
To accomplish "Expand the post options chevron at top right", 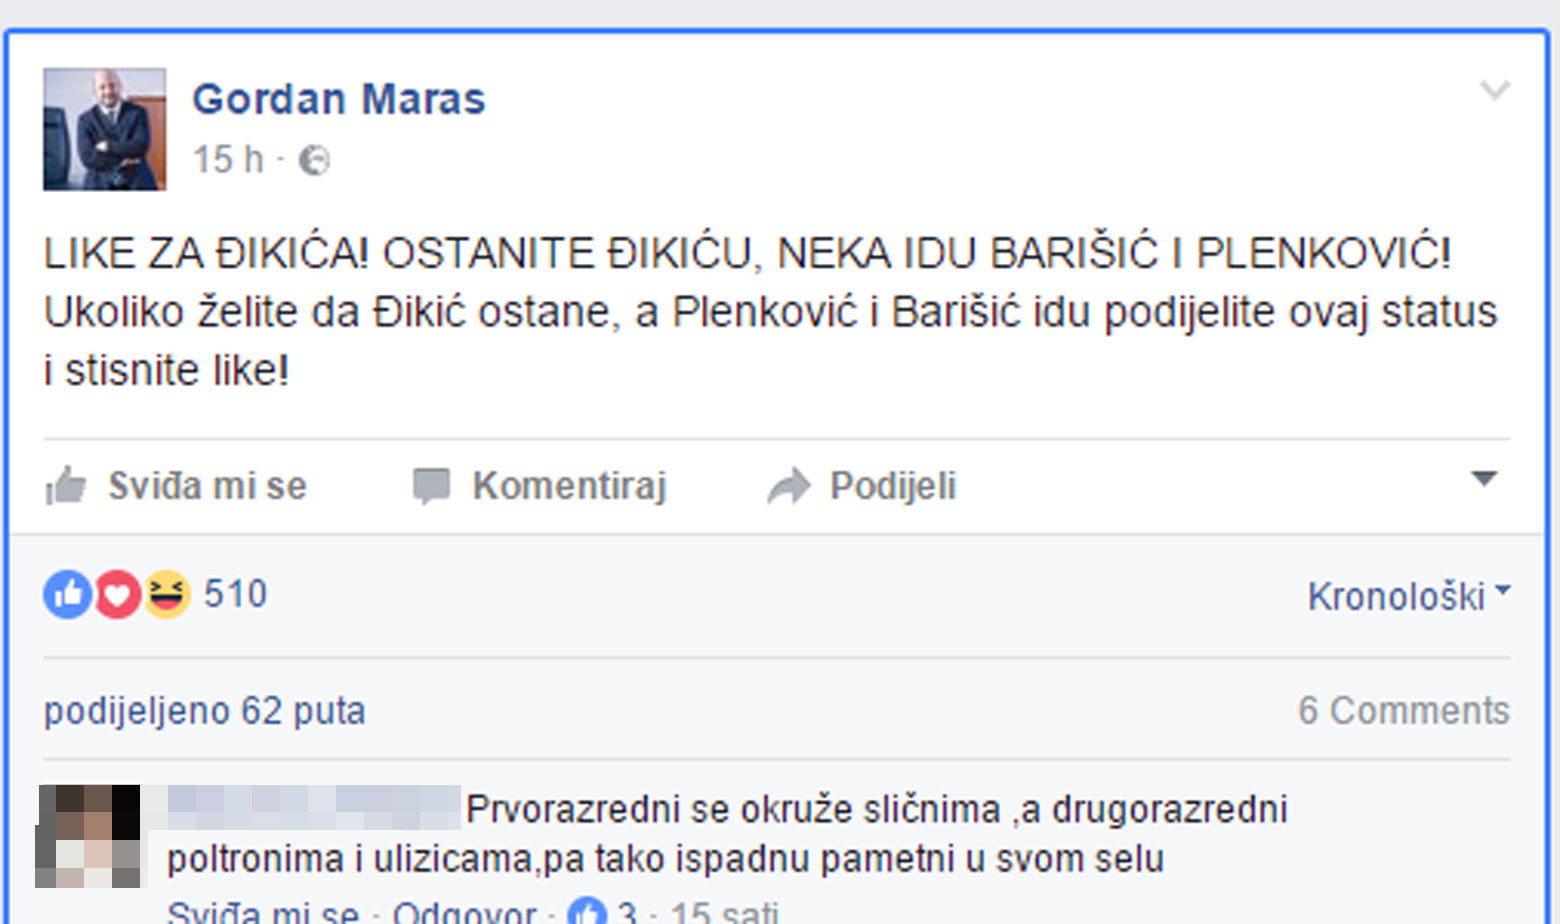I will pos(1495,90).
